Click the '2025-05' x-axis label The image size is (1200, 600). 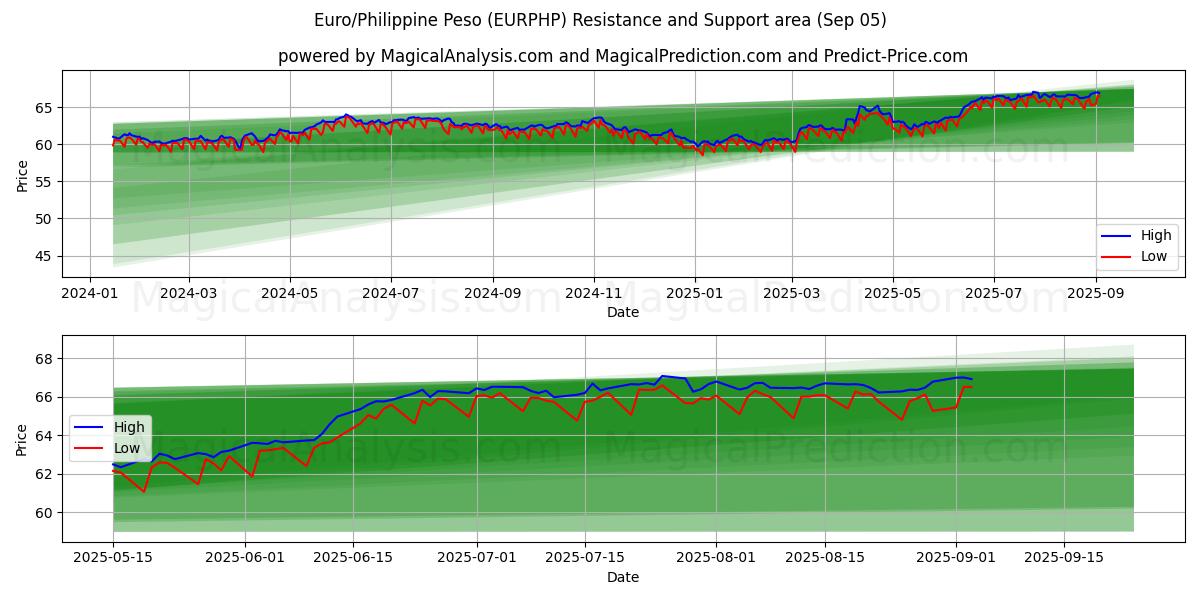[893, 293]
